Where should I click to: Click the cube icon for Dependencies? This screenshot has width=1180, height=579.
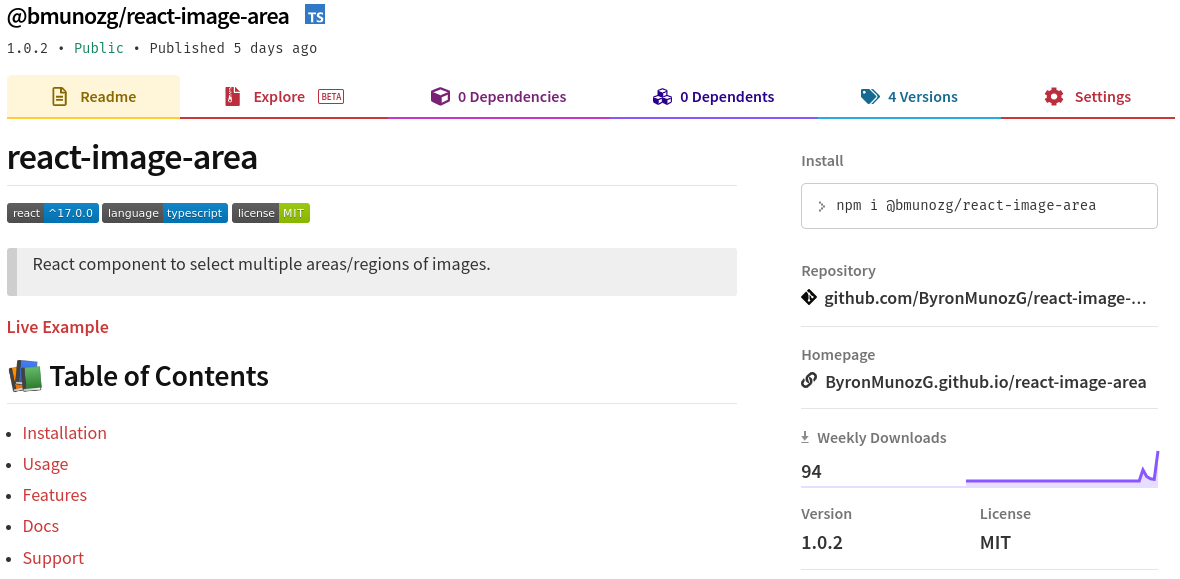(440, 96)
